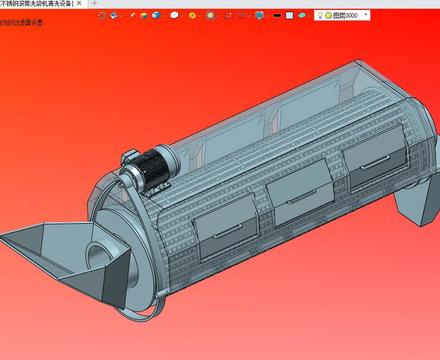
Task: Toggle the green circle layer status indicator
Action: click(x=328, y=15)
